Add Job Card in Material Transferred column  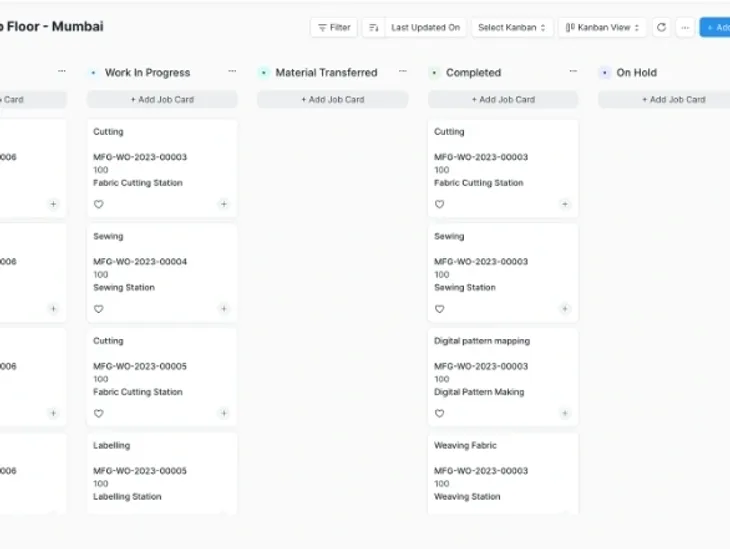click(333, 99)
